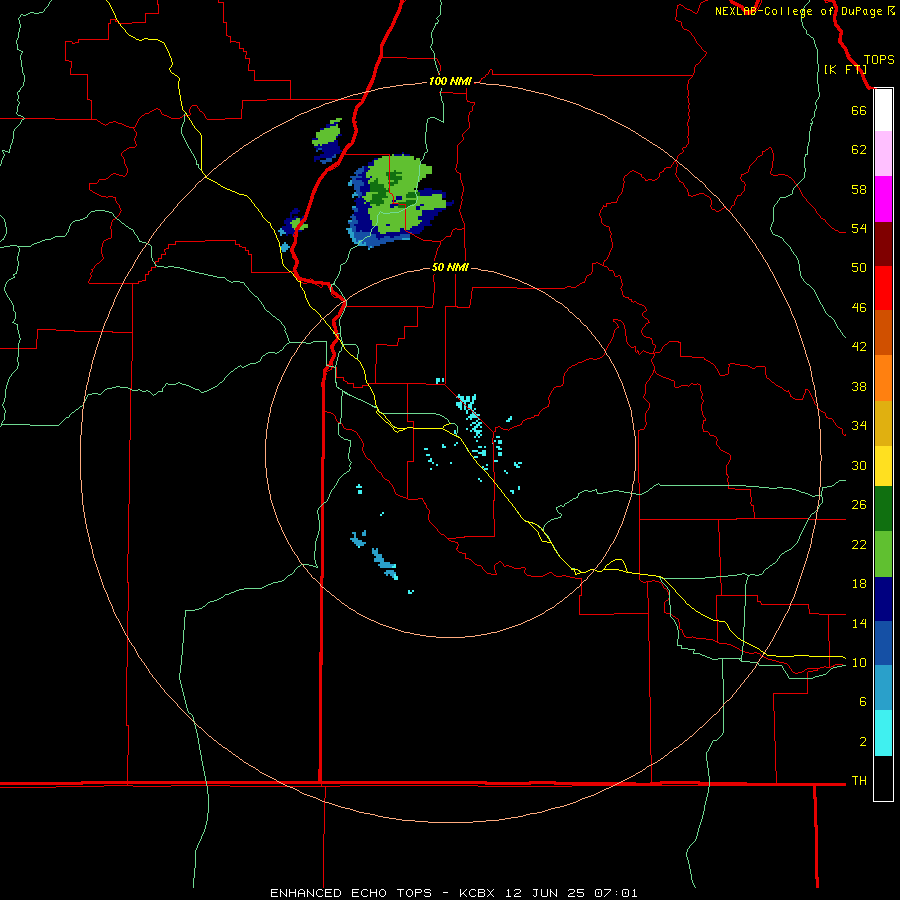Click the '50 NMI' range ring label
The height and width of the screenshot is (900, 900).
click(450, 267)
